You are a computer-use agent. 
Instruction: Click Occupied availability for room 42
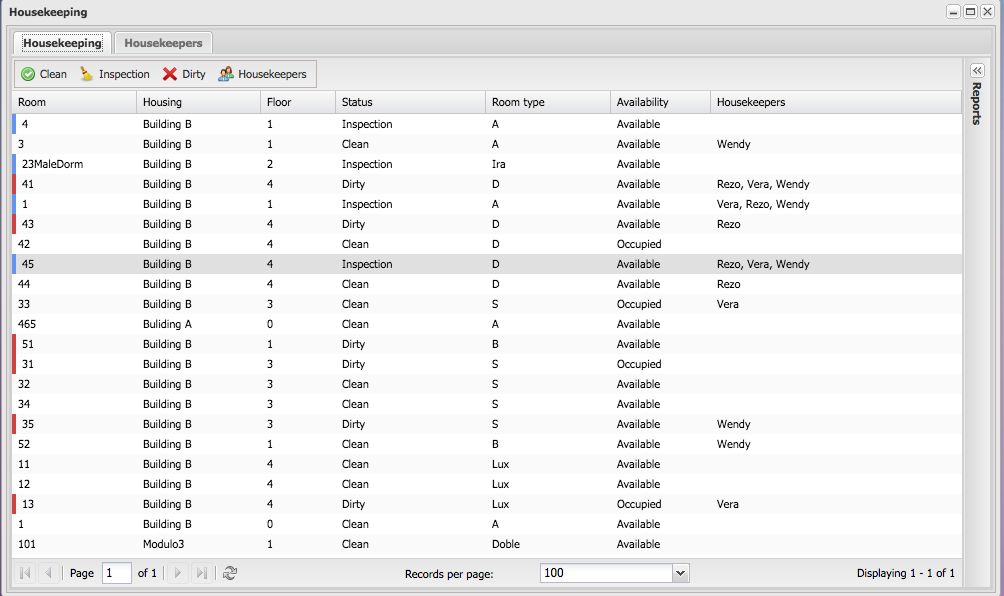639,244
